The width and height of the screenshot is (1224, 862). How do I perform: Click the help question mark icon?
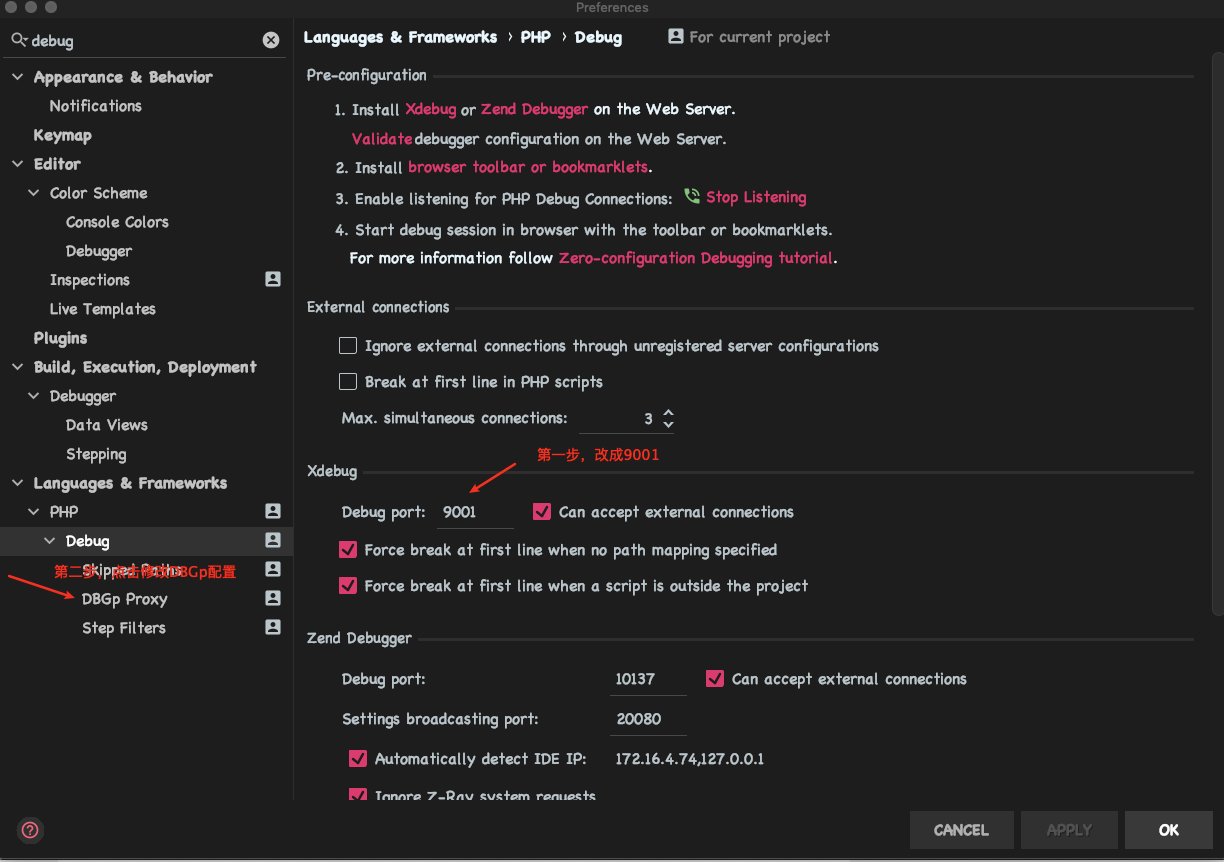[x=30, y=830]
